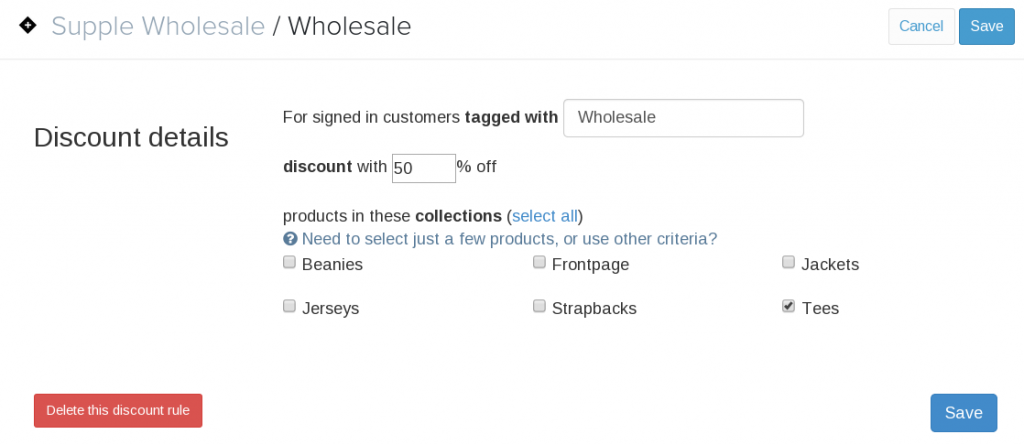The height and width of the screenshot is (445, 1024).
Task: Select the Strapbacks collection checkbox
Action: 539,306
